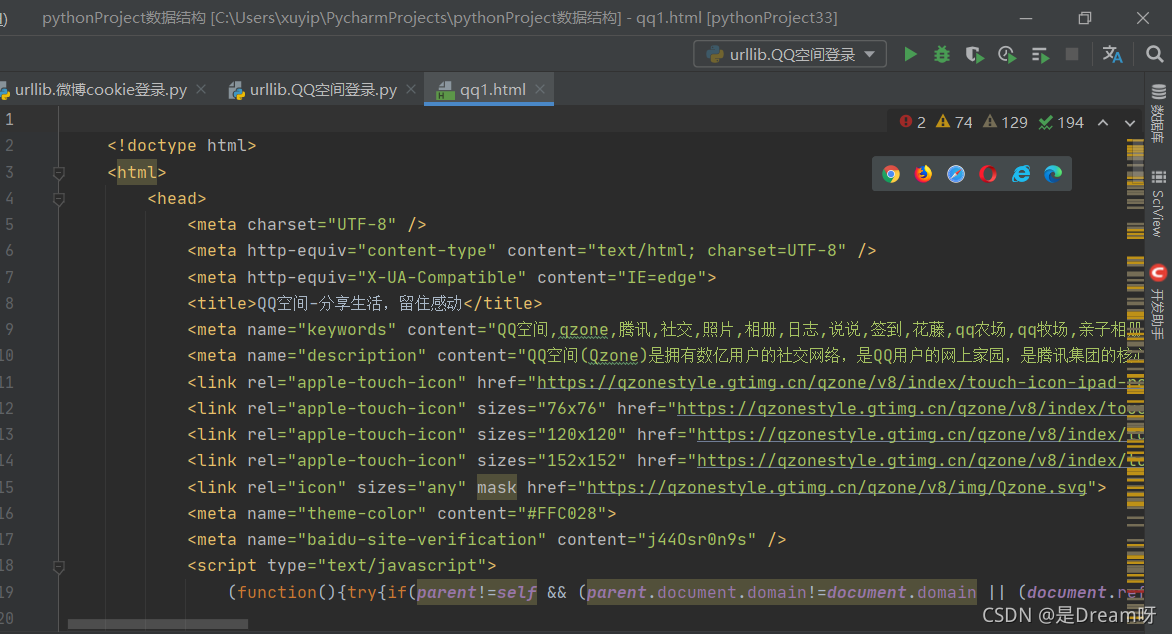This screenshot has height=634, width=1172.
Task: Click the X-UA-Compatible meta line
Action: [x=452, y=277]
